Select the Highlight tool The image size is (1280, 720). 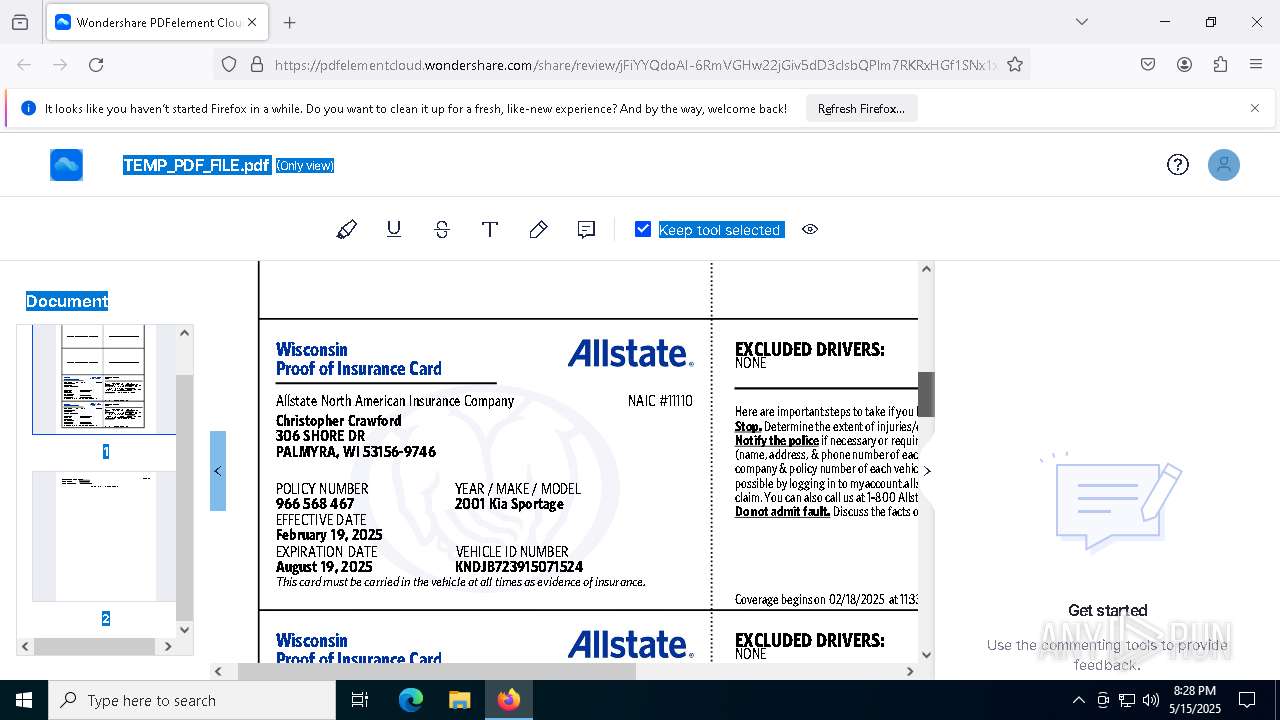346,230
